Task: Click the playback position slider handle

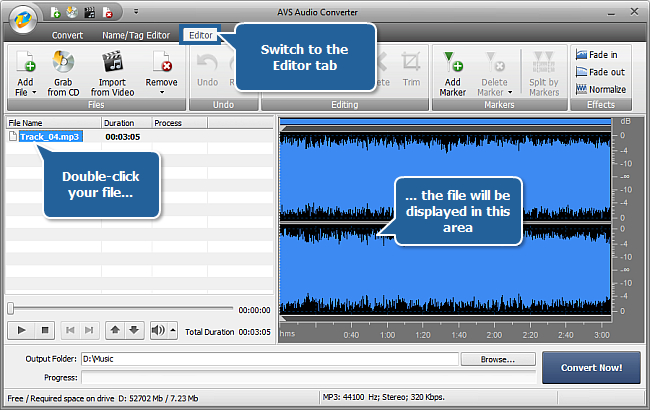Action: tap(11, 308)
